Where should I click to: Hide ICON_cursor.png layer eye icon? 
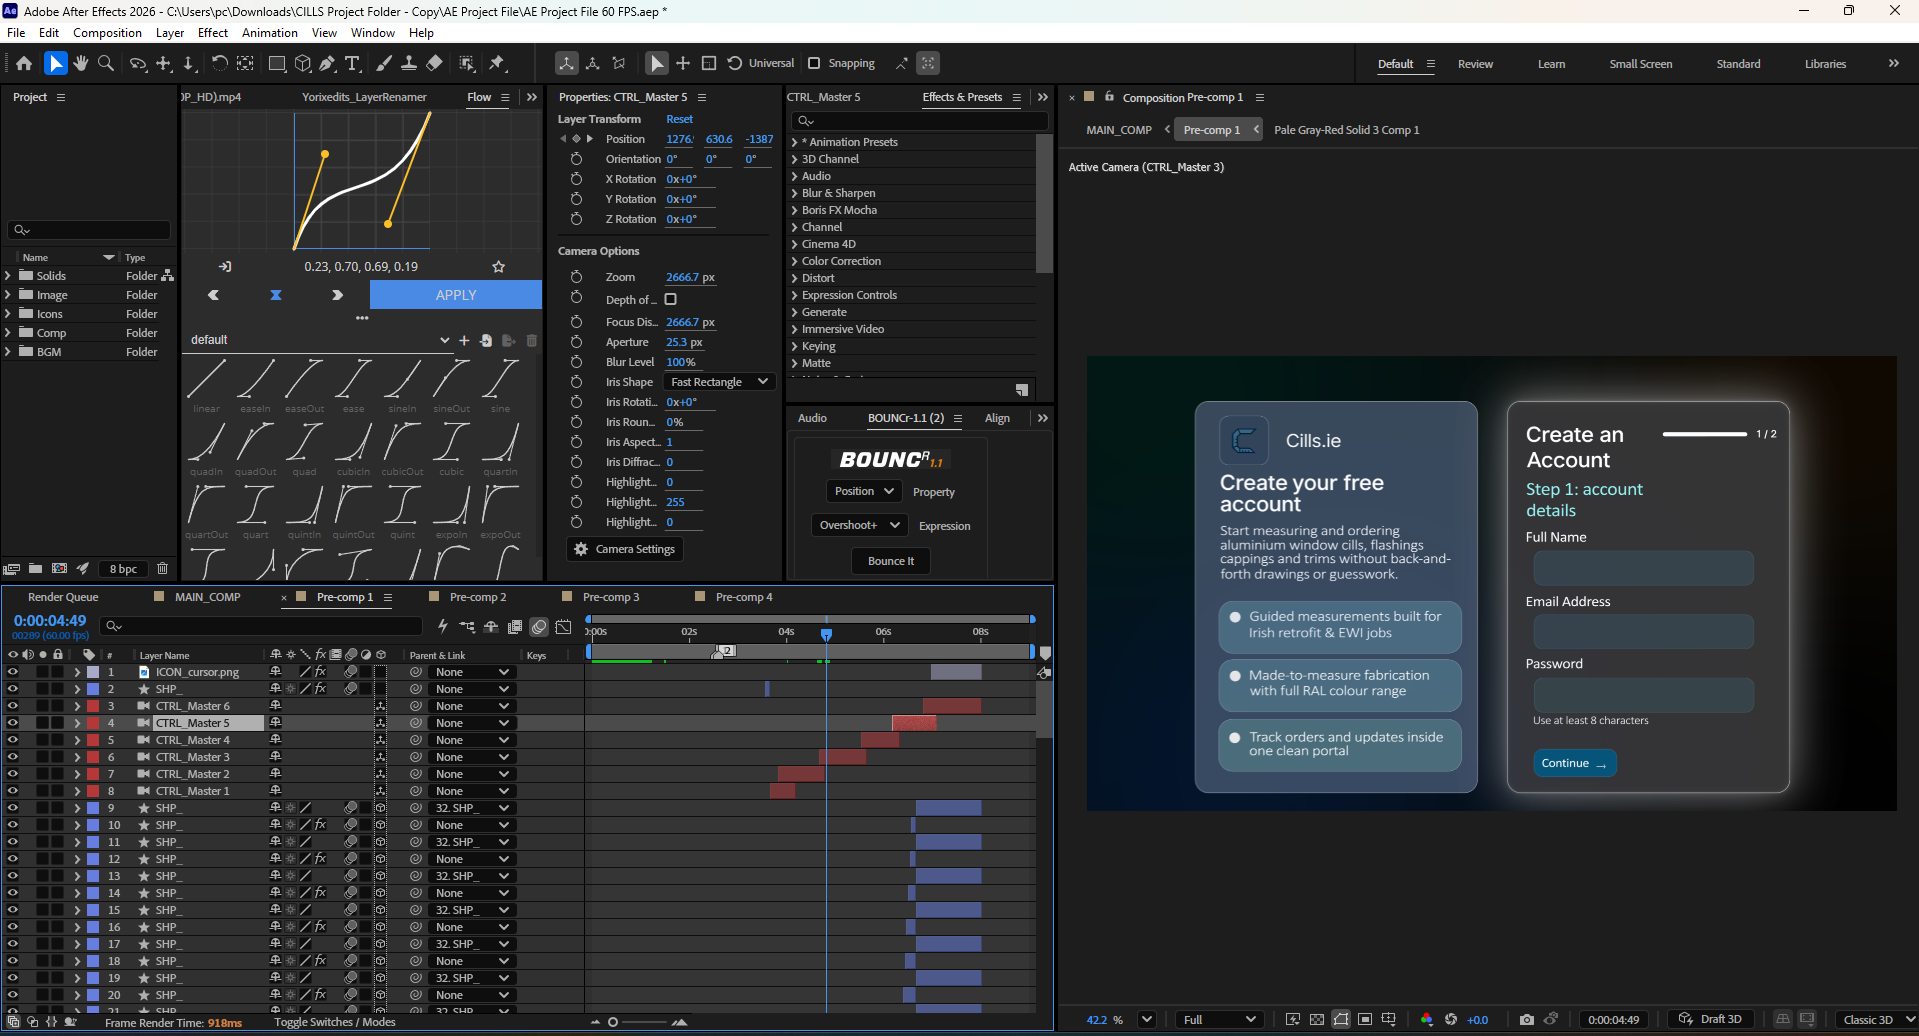pos(13,672)
